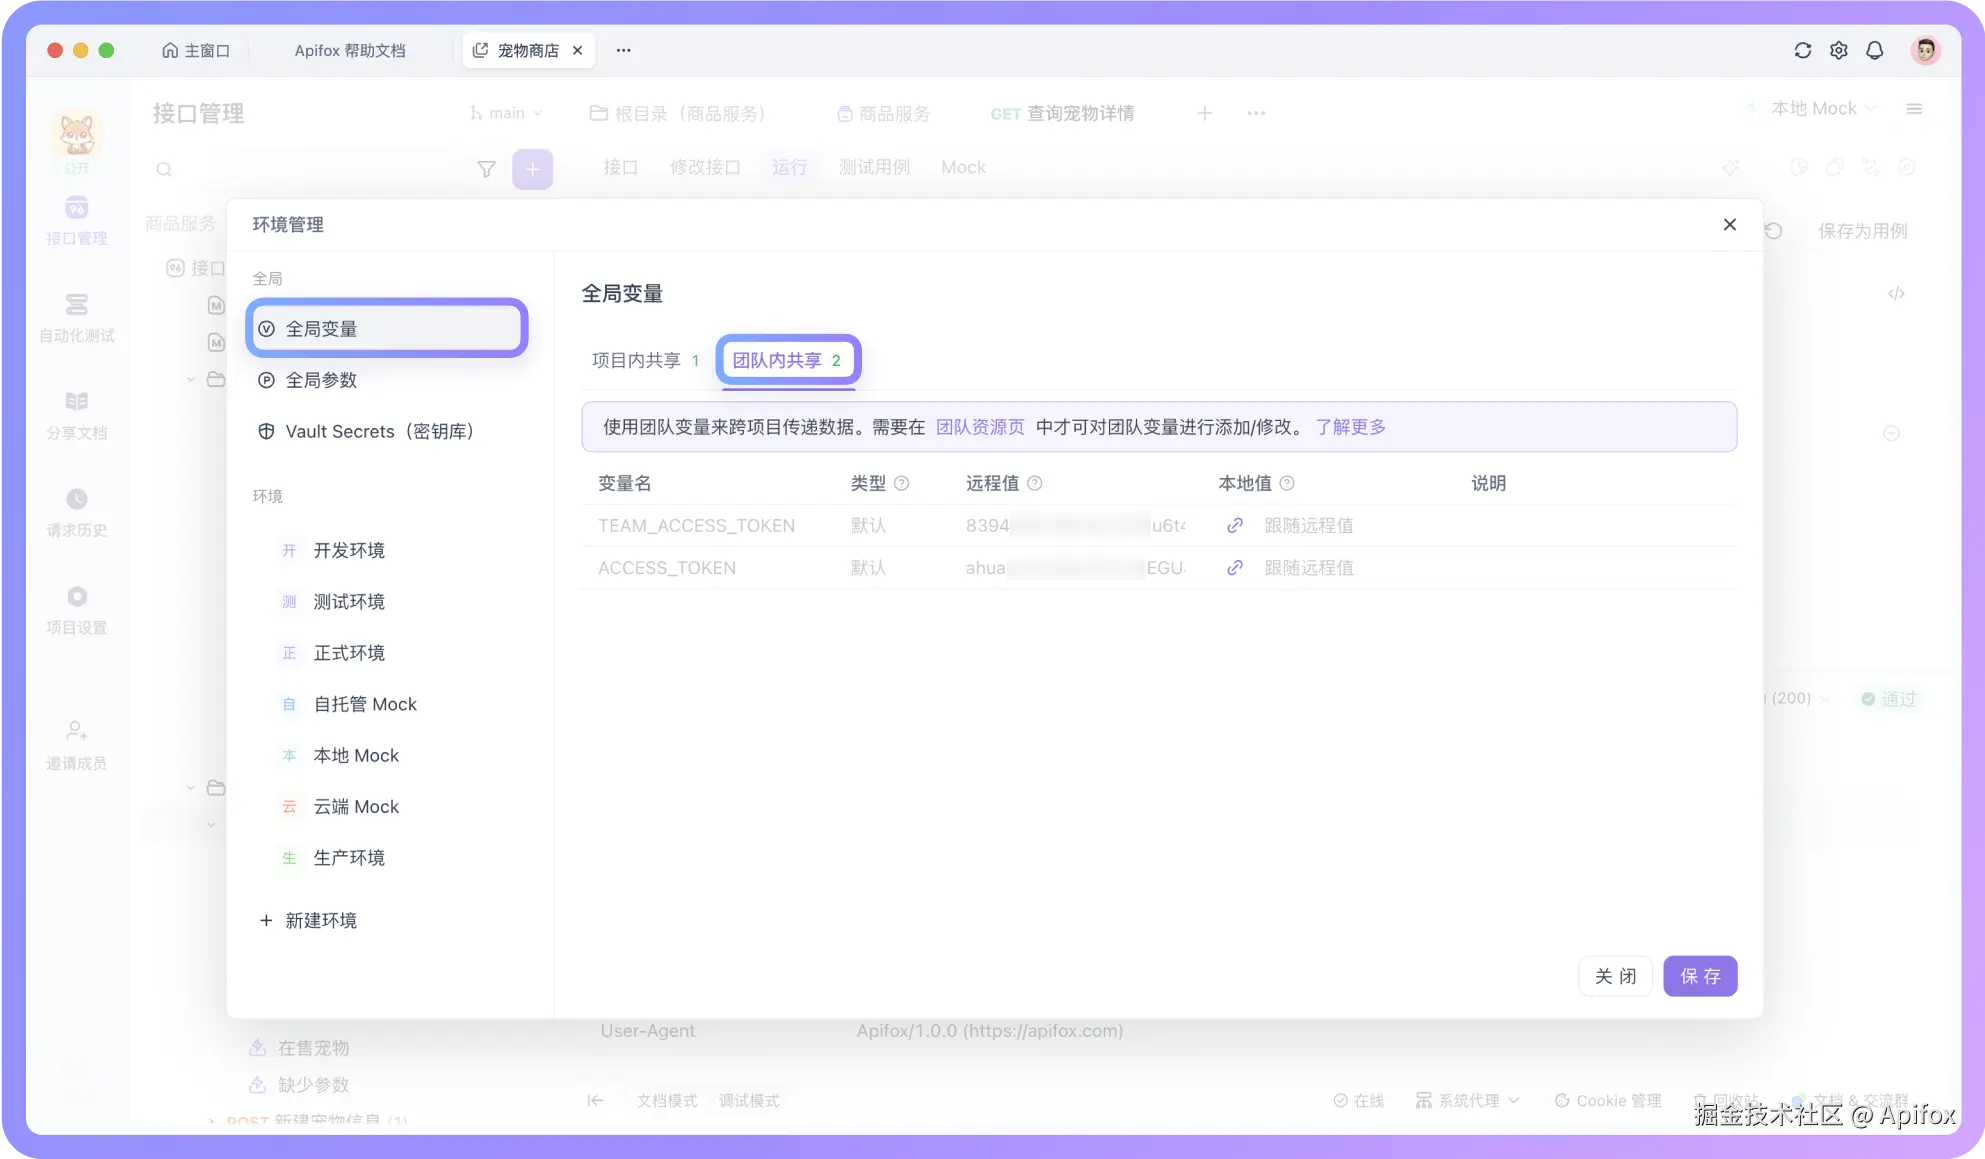Open 全局参数 in the sidebar
The width and height of the screenshot is (1985, 1159).
click(x=321, y=381)
